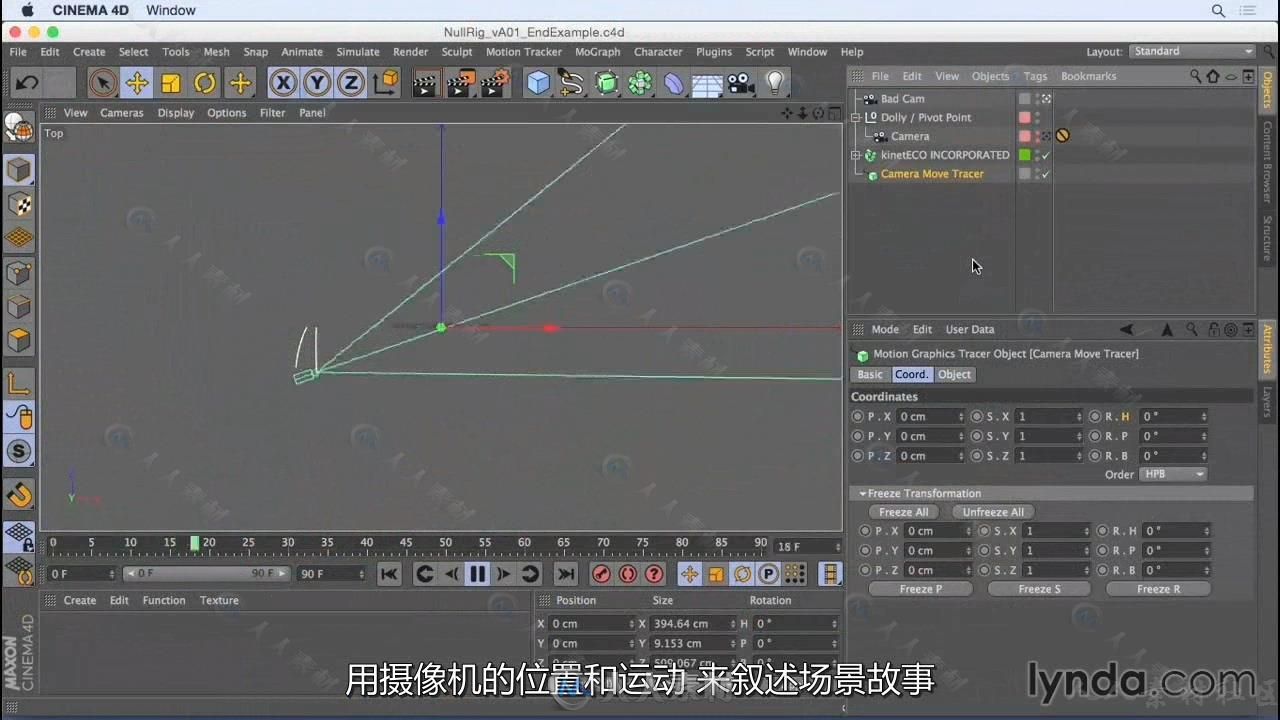Toggle Autokeying red button
This screenshot has width=1280, height=720.
(x=627, y=574)
